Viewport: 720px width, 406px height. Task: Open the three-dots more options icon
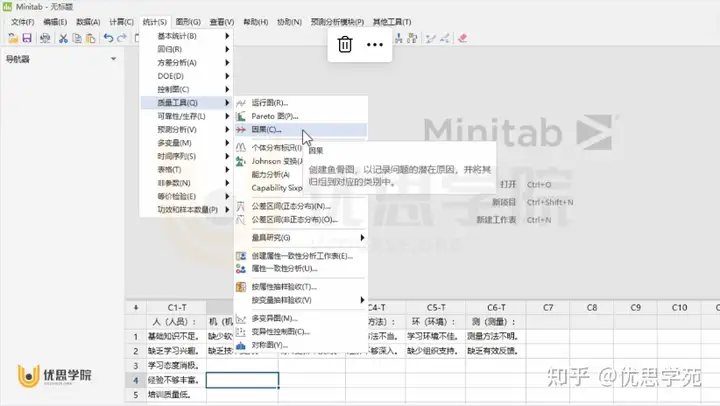[x=375, y=45]
